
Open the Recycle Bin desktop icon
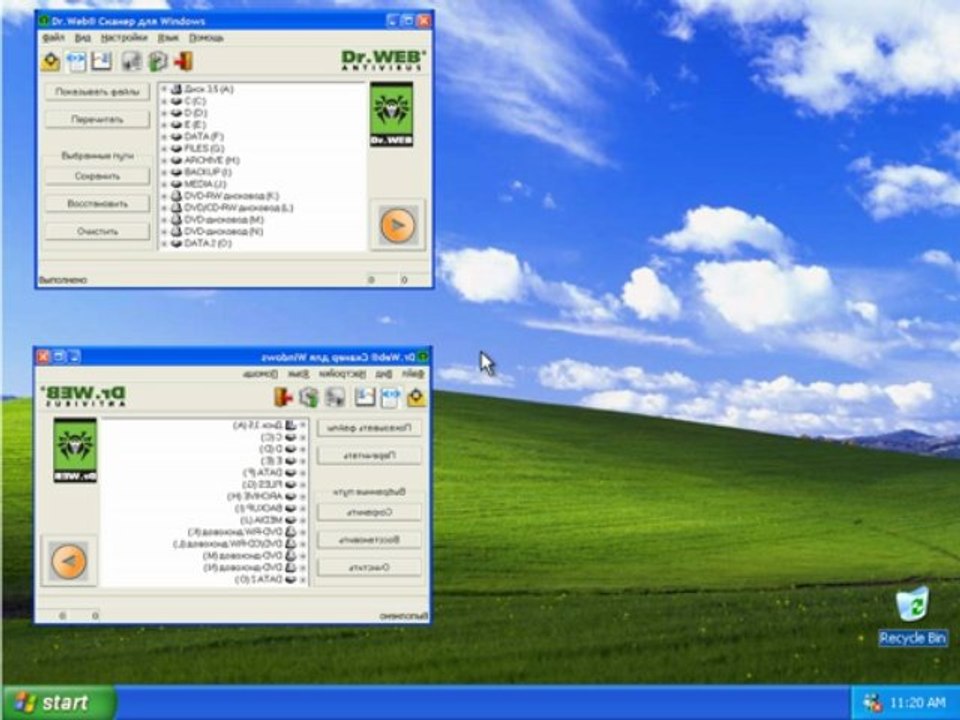912,615
